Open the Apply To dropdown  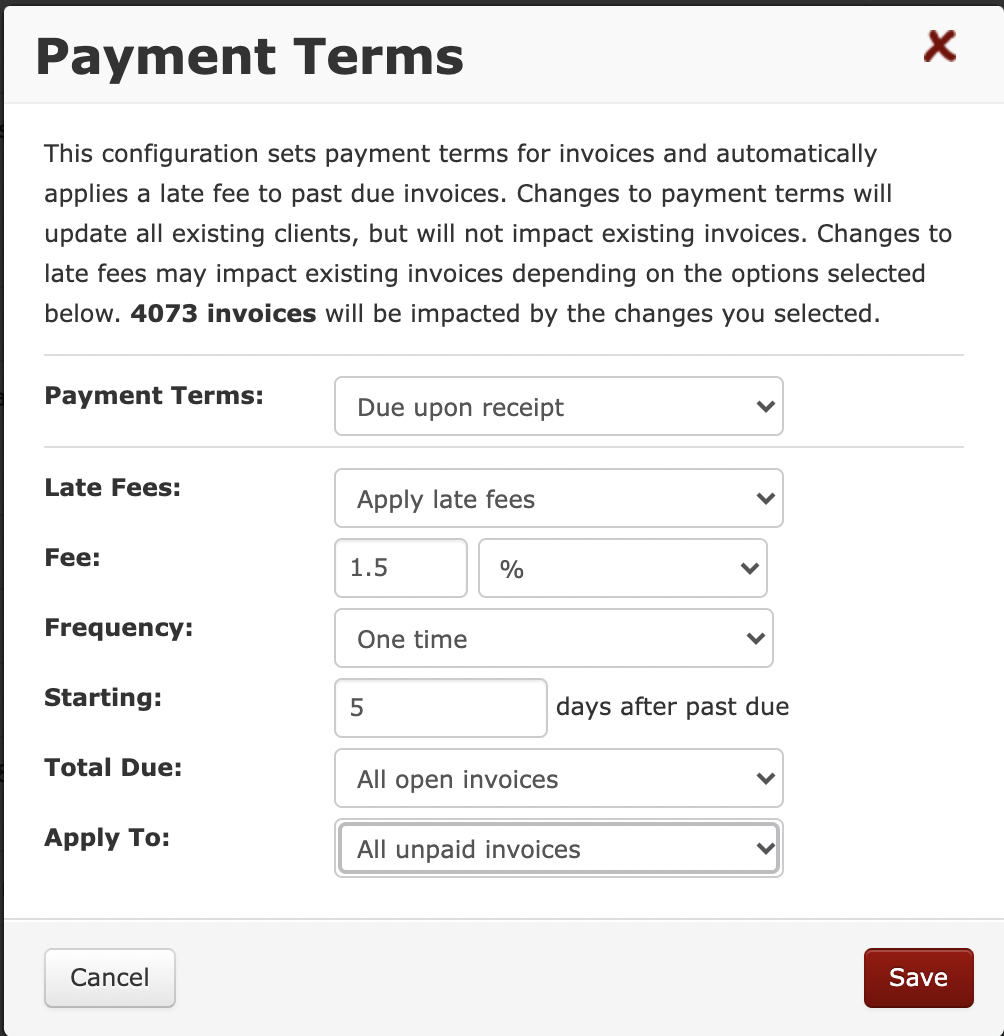tap(559, 848)
